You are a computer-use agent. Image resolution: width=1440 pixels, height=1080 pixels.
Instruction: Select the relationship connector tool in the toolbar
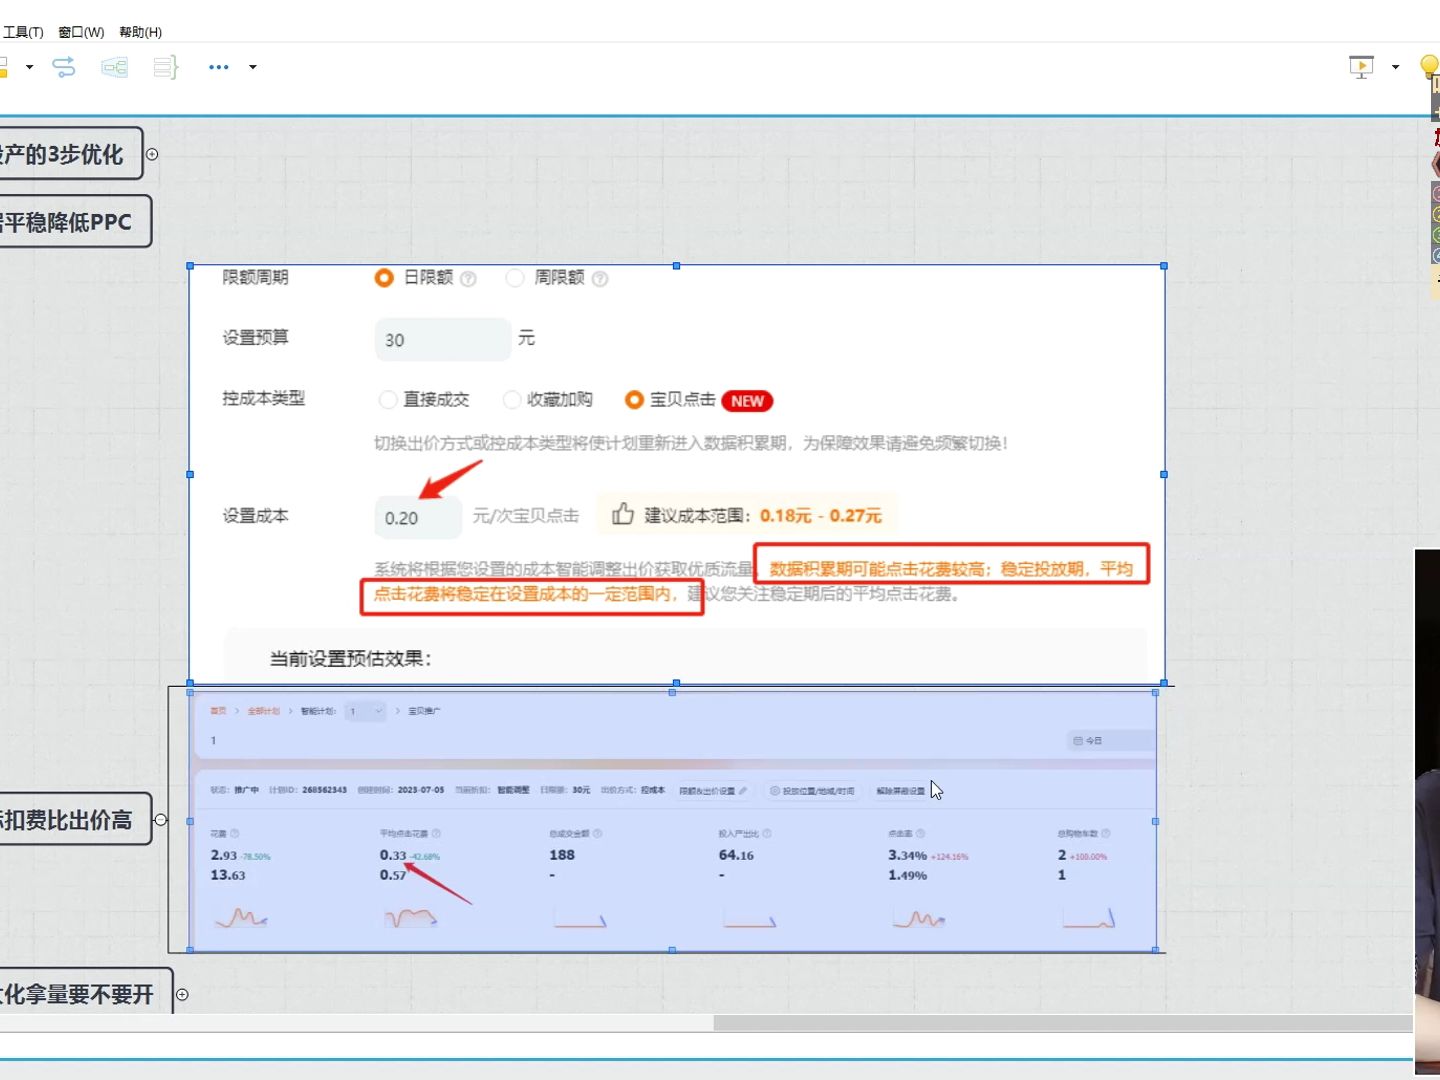coord(63,67)
